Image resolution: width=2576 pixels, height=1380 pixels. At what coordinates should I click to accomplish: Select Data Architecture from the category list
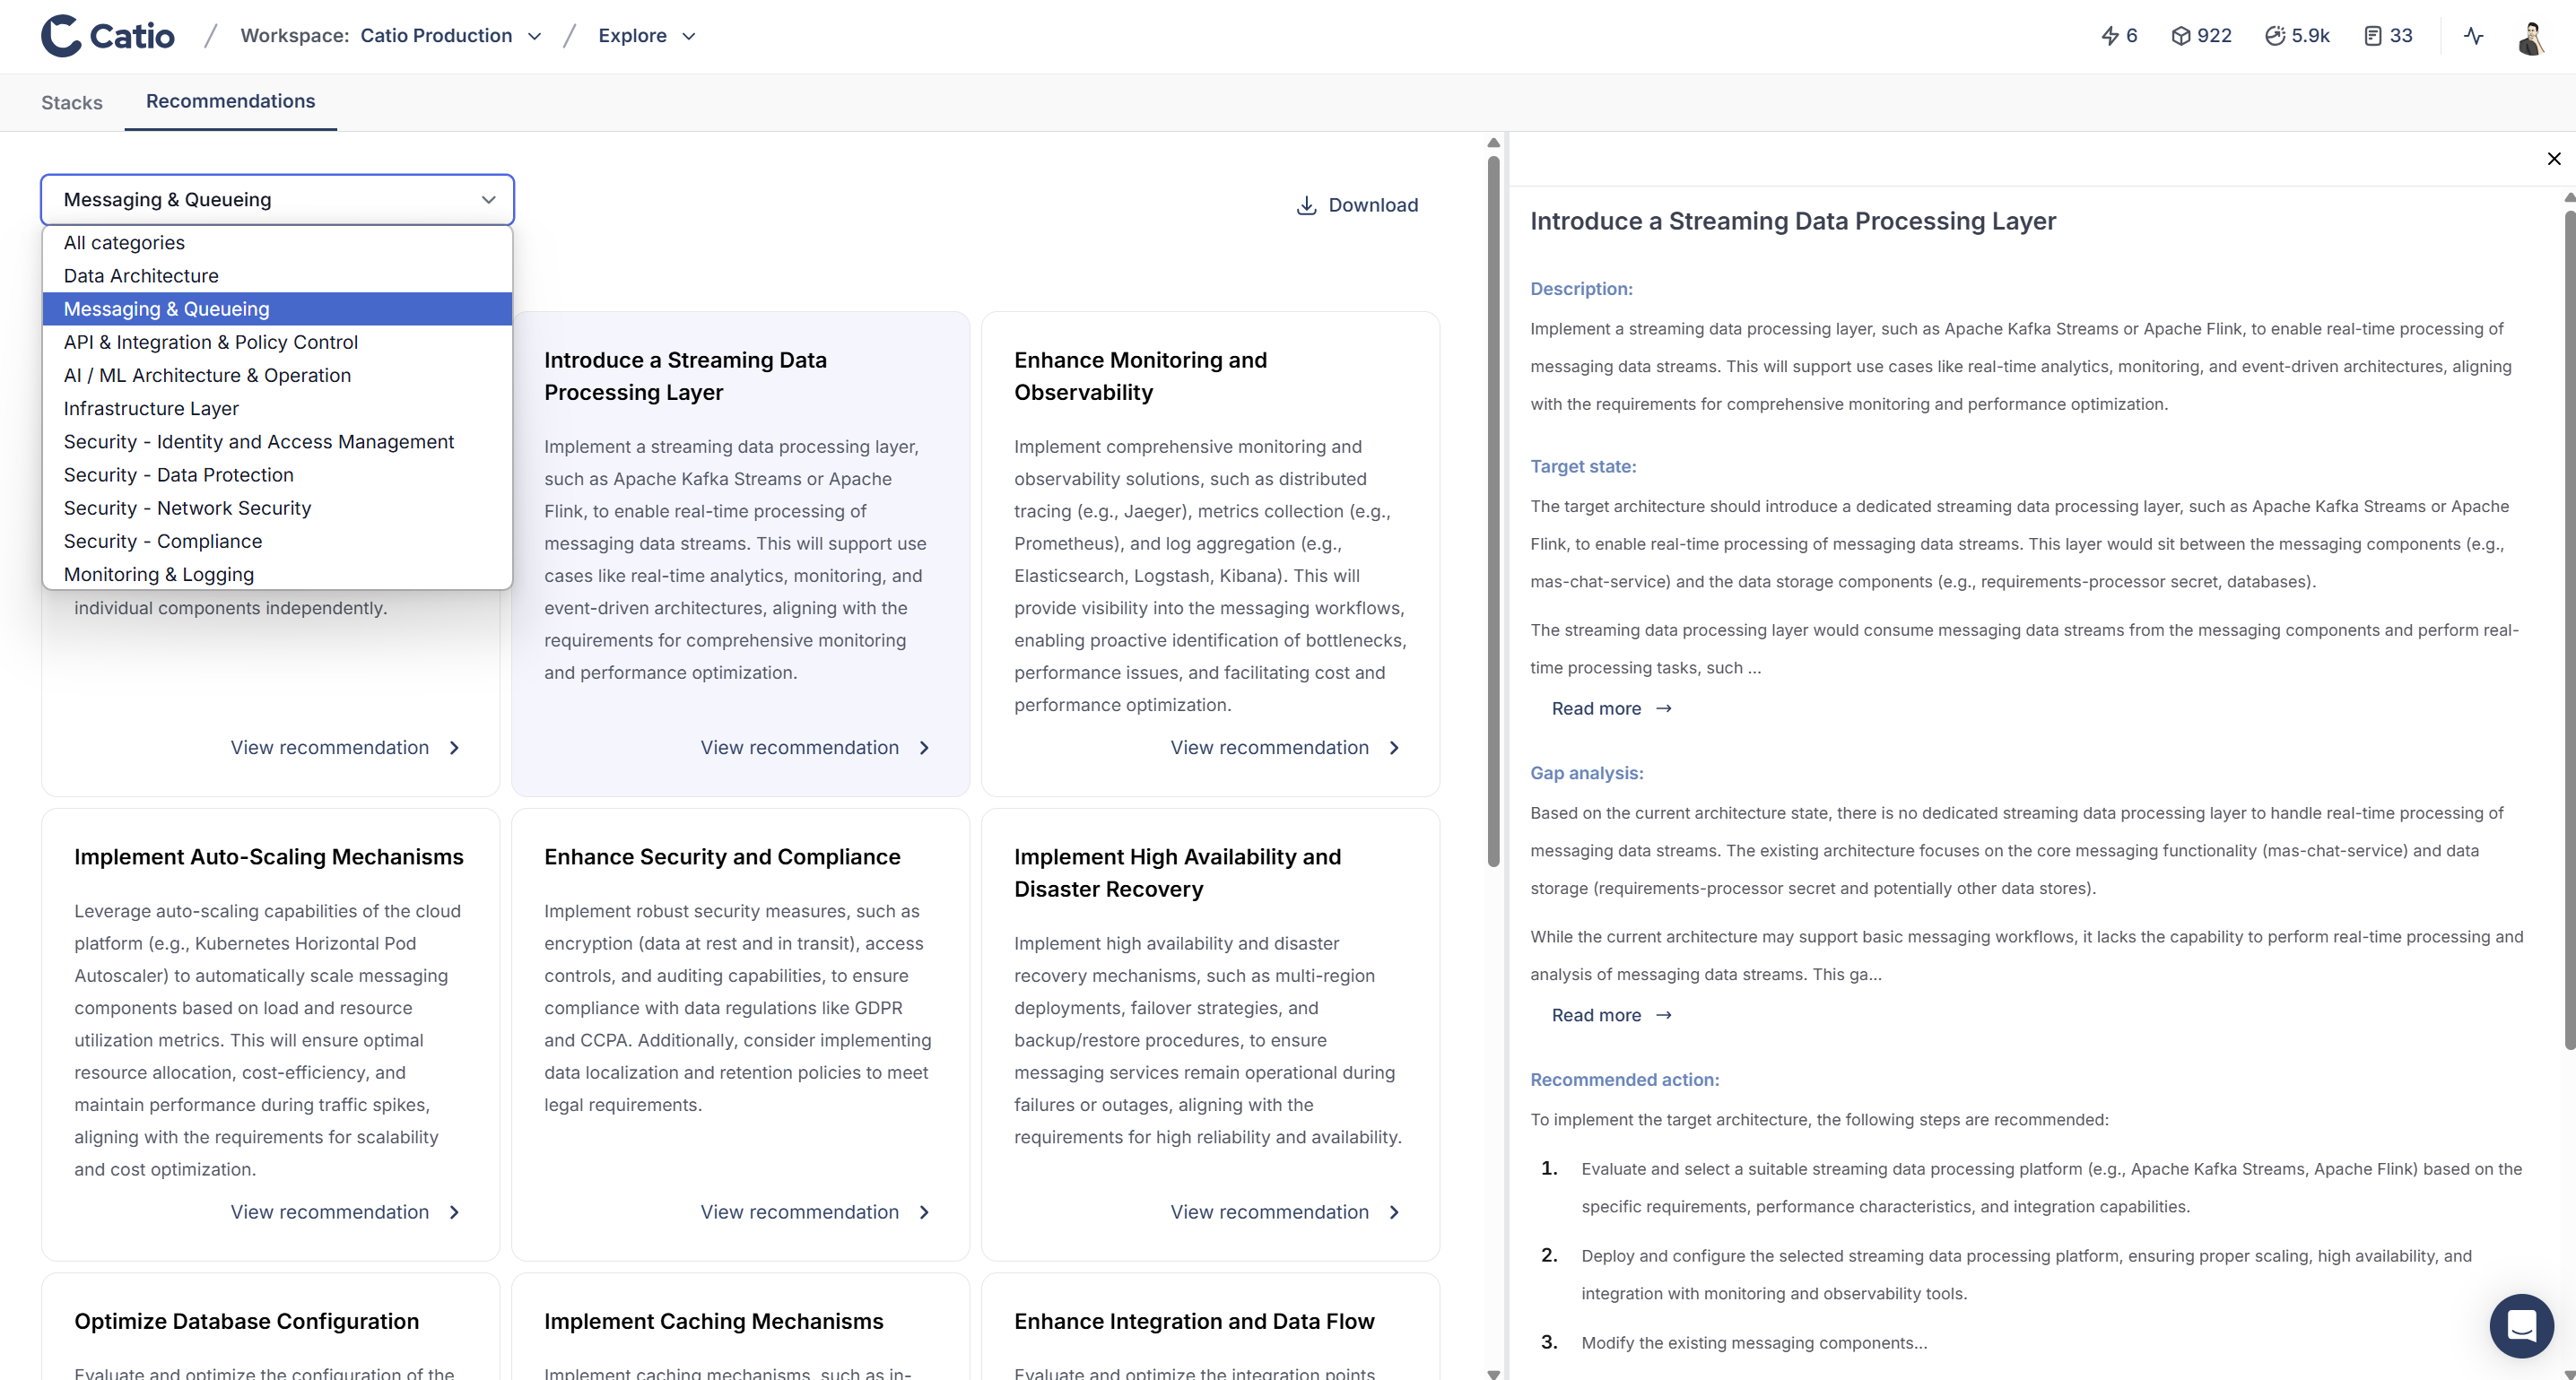(x=141, y=276)
